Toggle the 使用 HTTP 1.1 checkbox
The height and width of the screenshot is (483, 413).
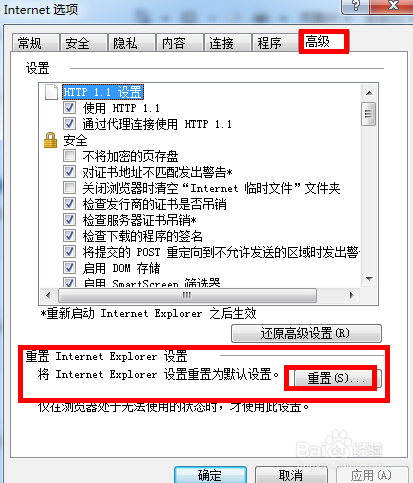click(x=69, y=108)
